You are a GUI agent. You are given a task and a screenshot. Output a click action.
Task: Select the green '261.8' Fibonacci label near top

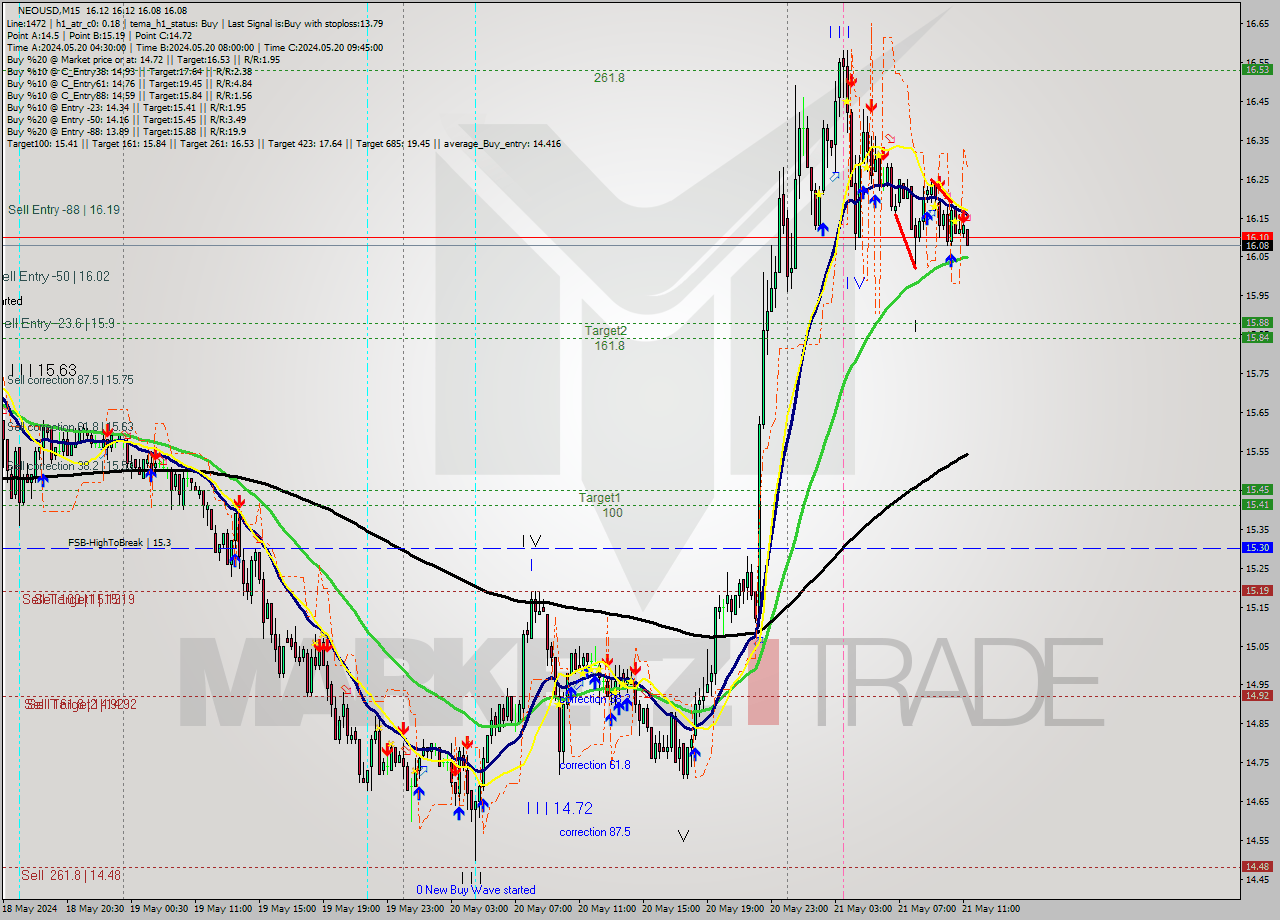[x=609, y=77]
